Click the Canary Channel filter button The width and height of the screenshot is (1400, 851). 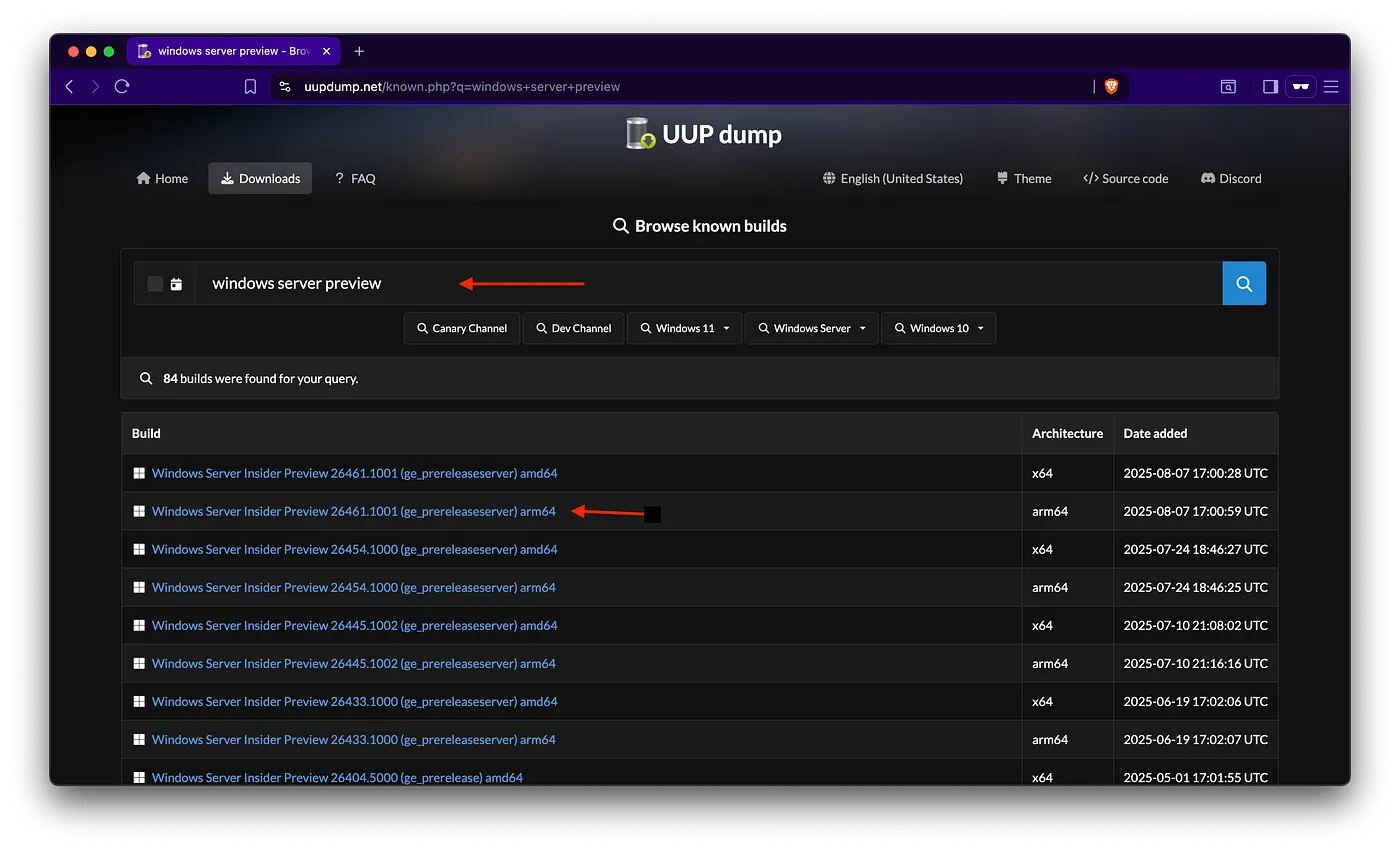461,328
